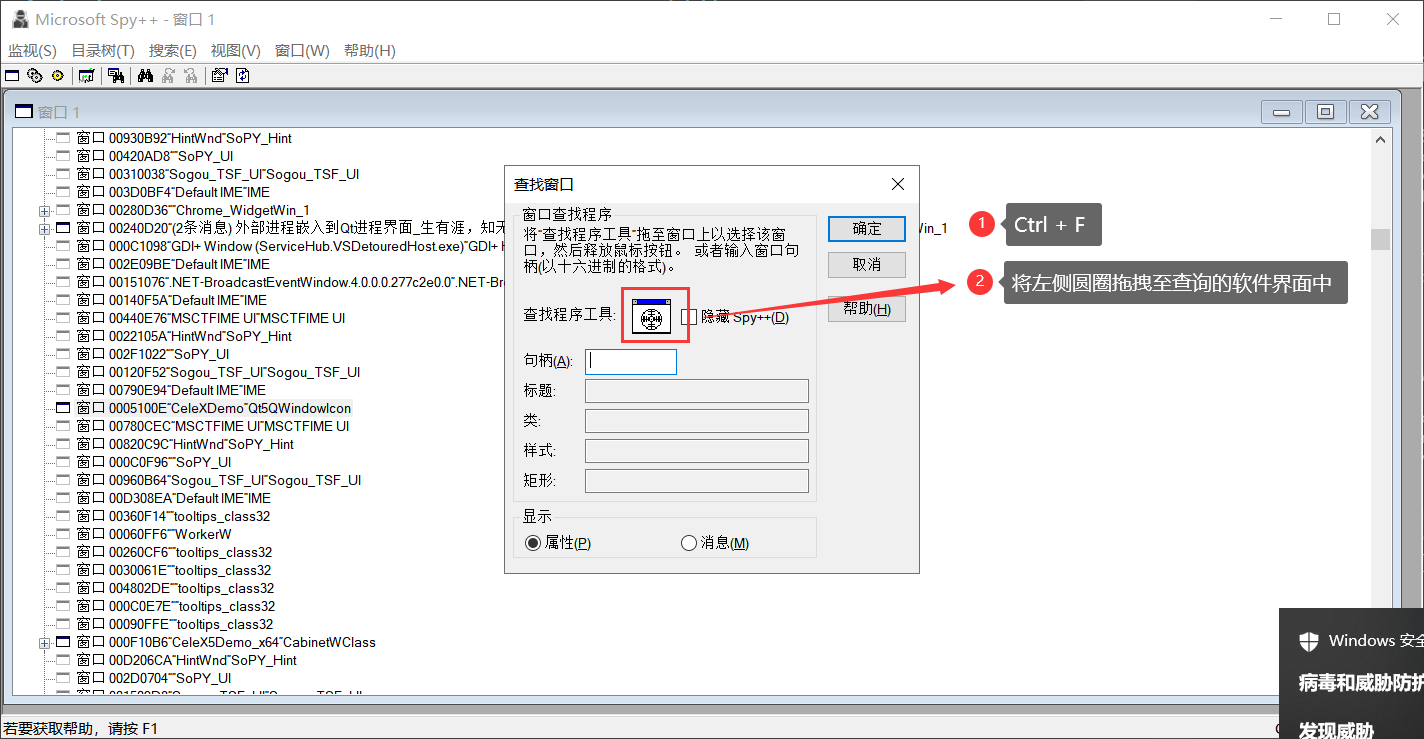Select row 003D0BF4 Default IME
The image size is (1424, 739).
coord(174,192)
